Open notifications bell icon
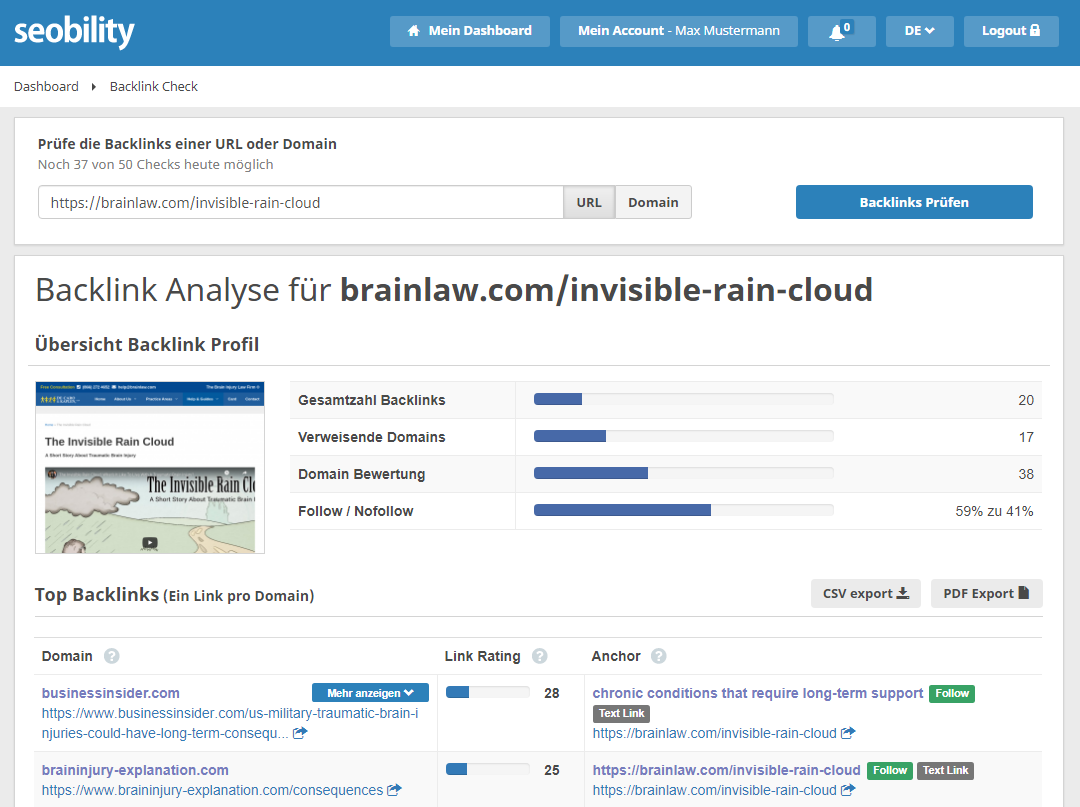Viewport: 1080px width, 807px height. point(841,31)
